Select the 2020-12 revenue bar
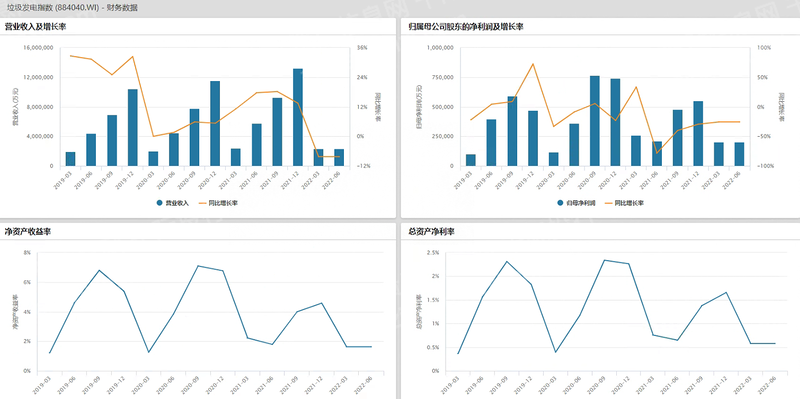Image resolution: width=800 pixels, height=399 pixels. click(215, 123)
